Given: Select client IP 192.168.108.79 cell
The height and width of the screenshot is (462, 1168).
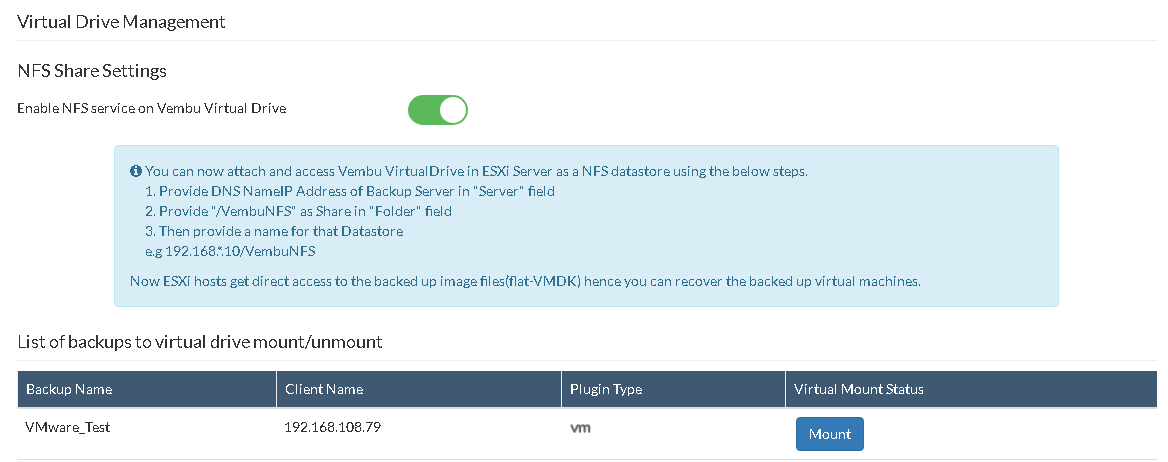Looking at the screenshot, I should pyautogui.click(x=333, y=428).
